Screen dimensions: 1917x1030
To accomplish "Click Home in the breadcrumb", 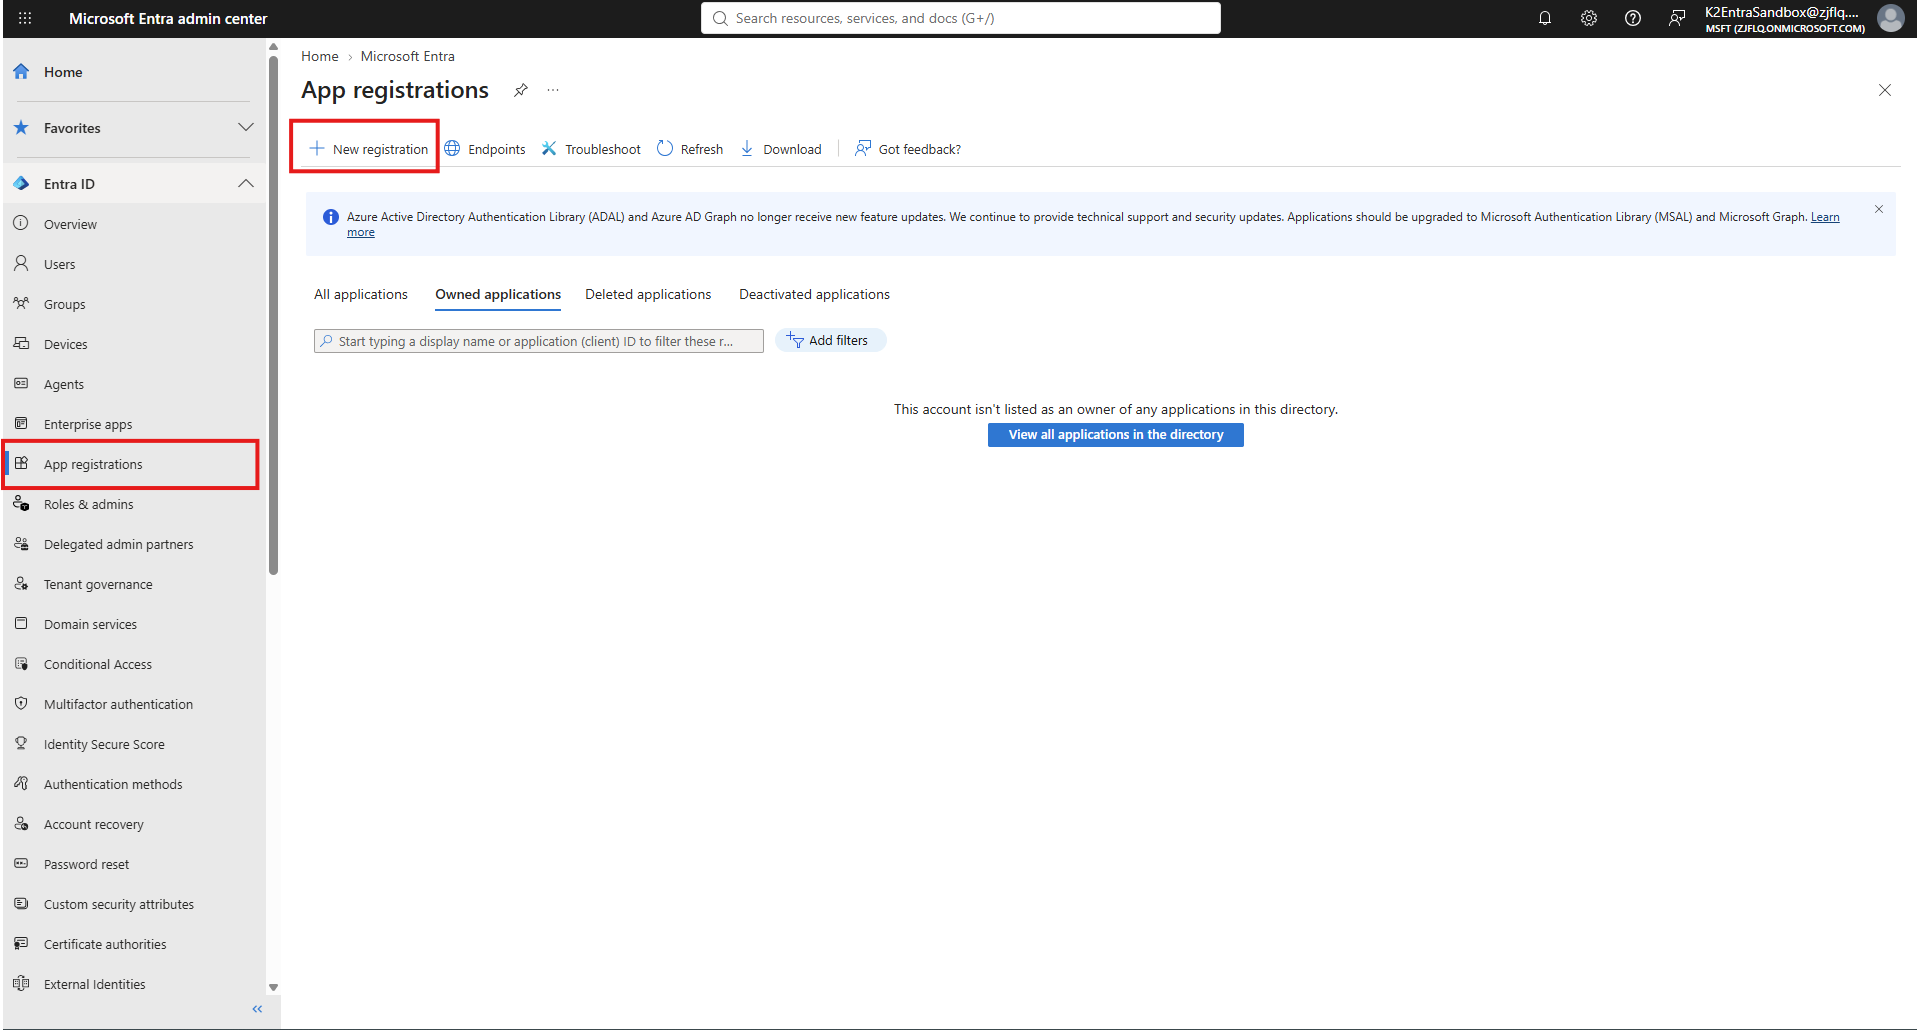I will coord(320,56).
